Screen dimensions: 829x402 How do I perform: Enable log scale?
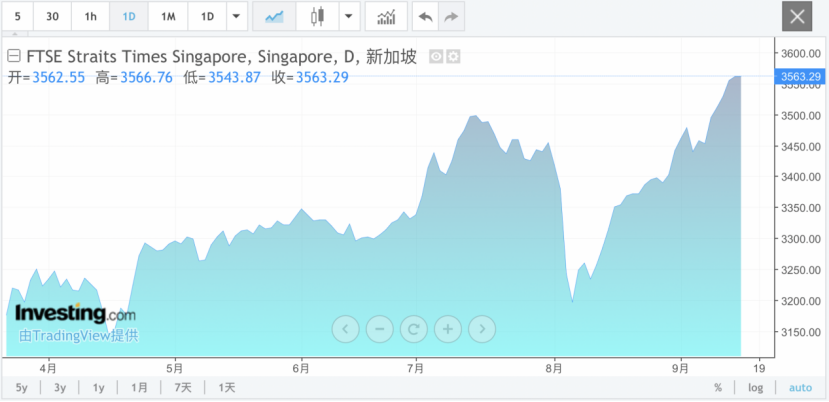[x=755, y=387]
